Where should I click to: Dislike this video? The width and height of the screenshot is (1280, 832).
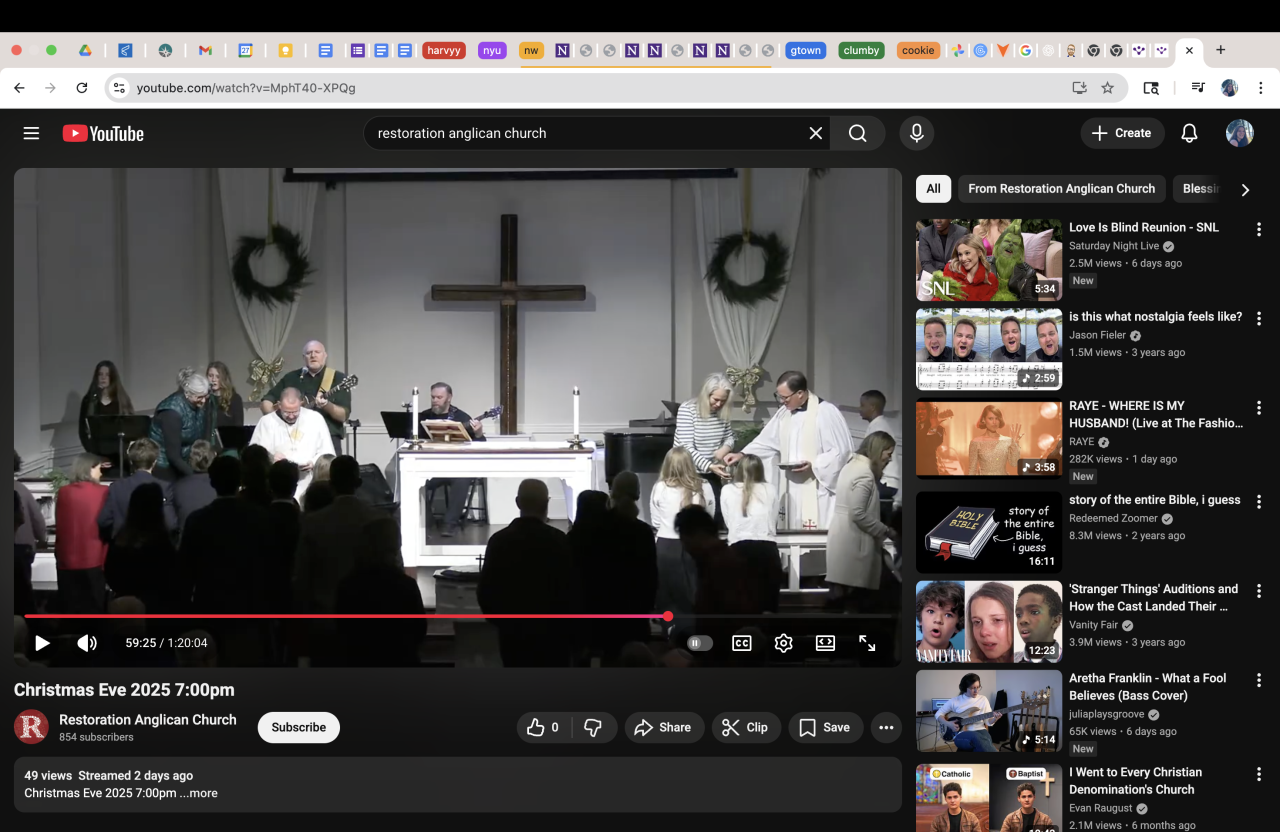coord(593,727)
